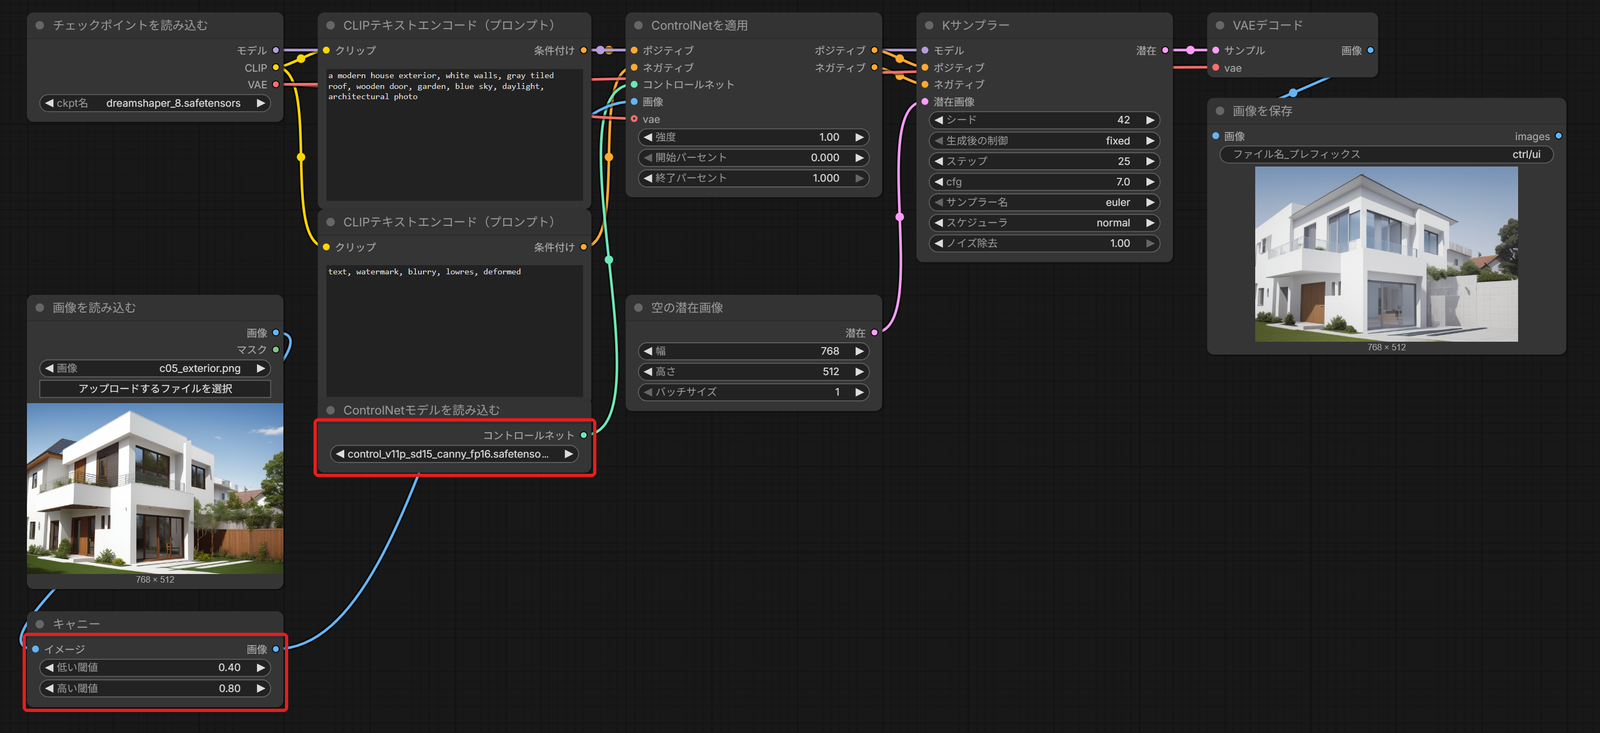Adjust the 低い閾値 0.40 slider

point(155,668)
